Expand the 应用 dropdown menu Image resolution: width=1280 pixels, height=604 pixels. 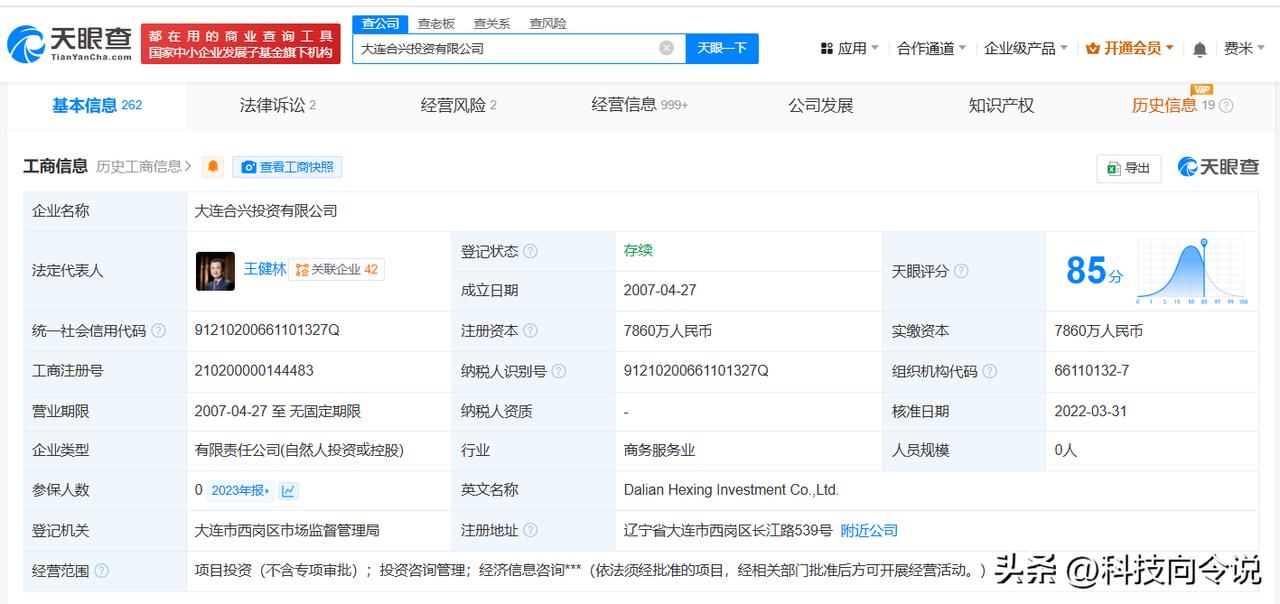(x=849, y=48)
